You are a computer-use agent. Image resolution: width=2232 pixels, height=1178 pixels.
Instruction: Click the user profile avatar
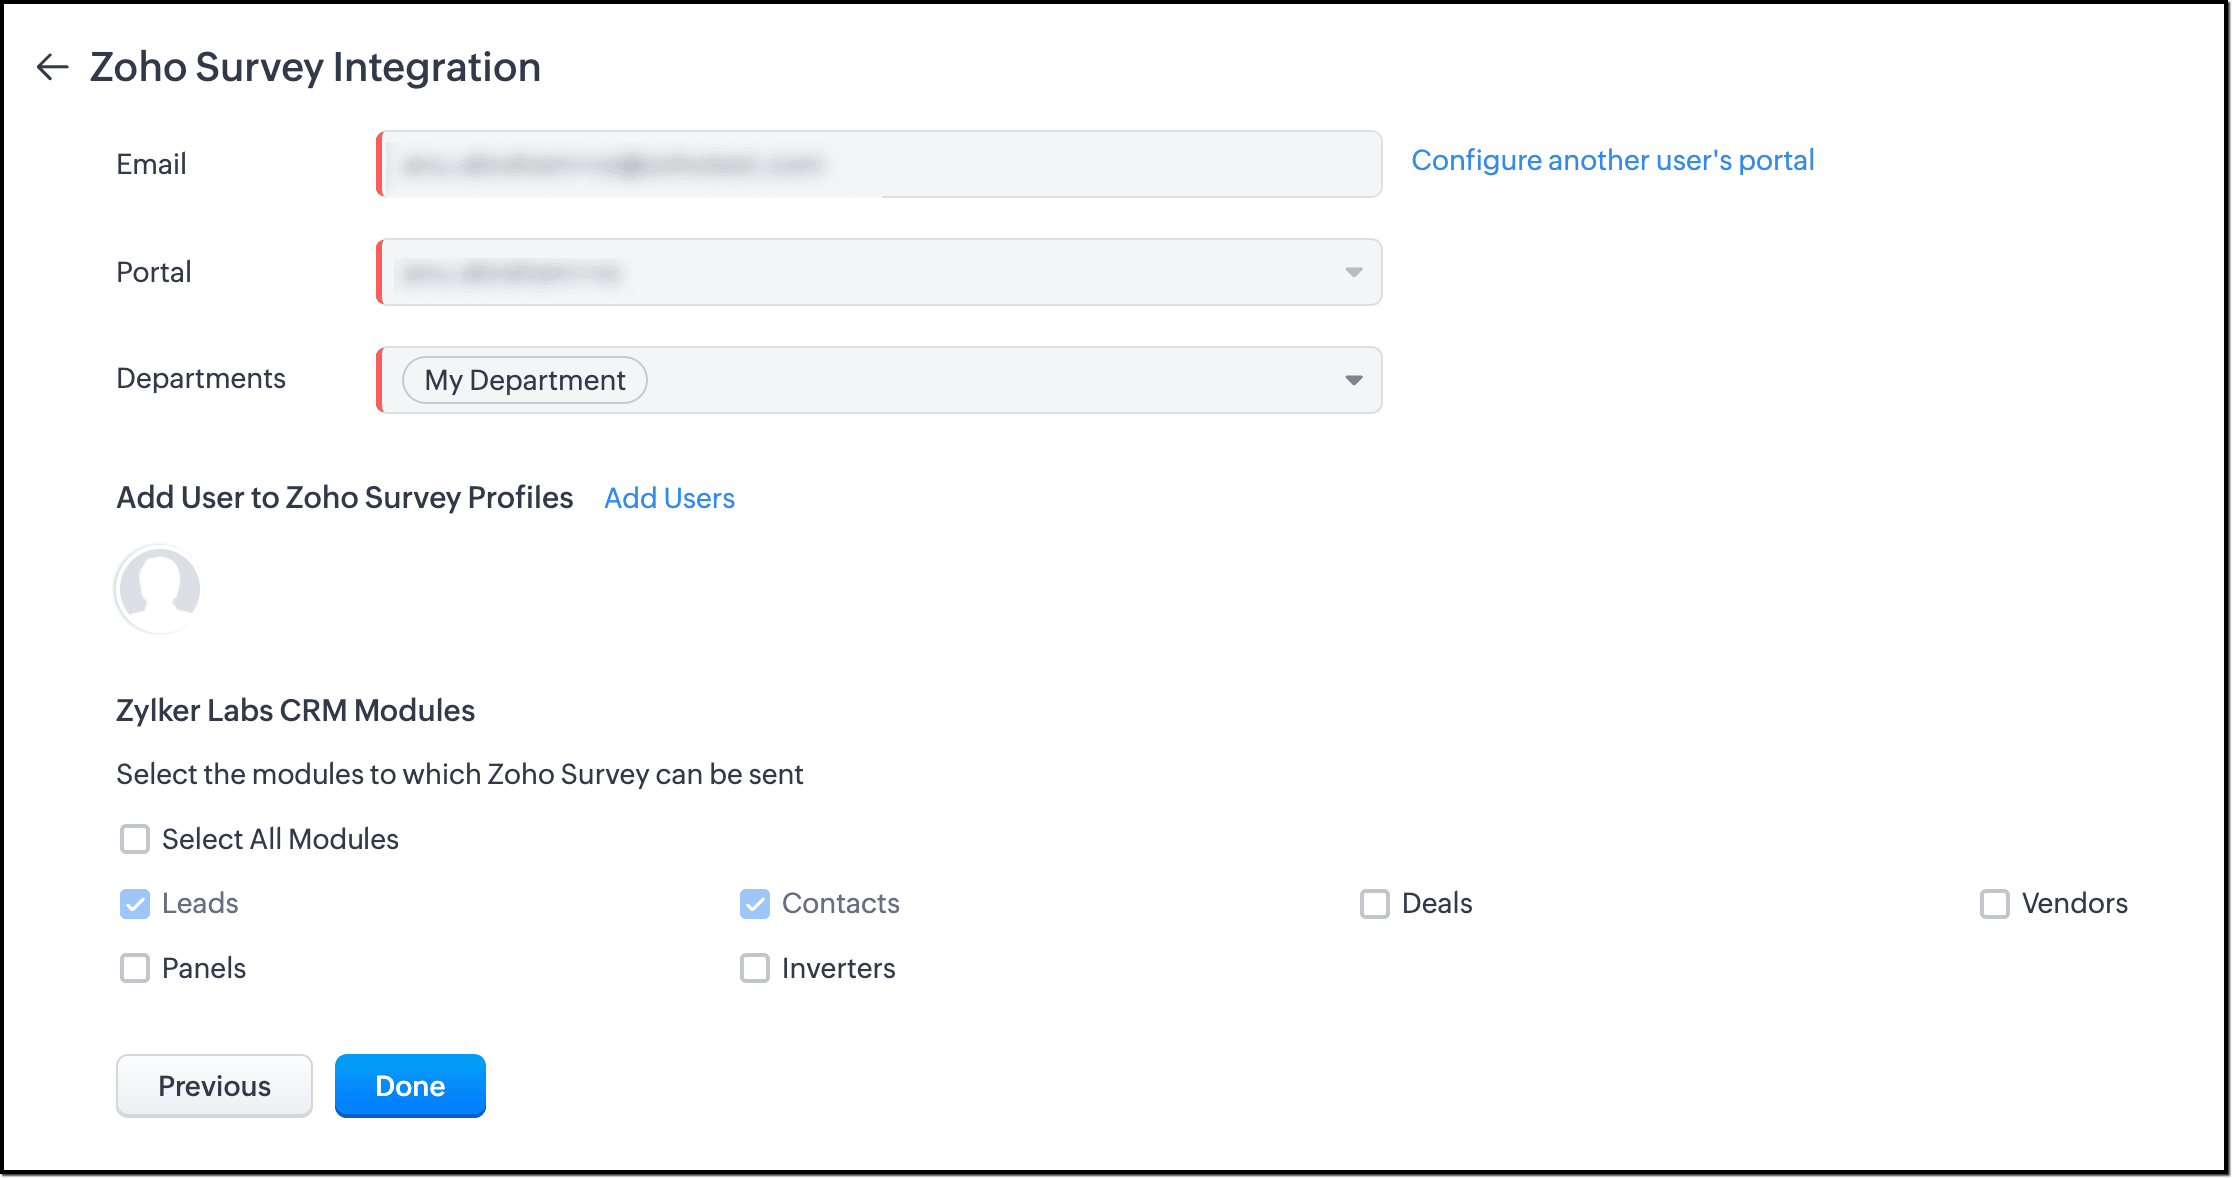pos(158,589)
